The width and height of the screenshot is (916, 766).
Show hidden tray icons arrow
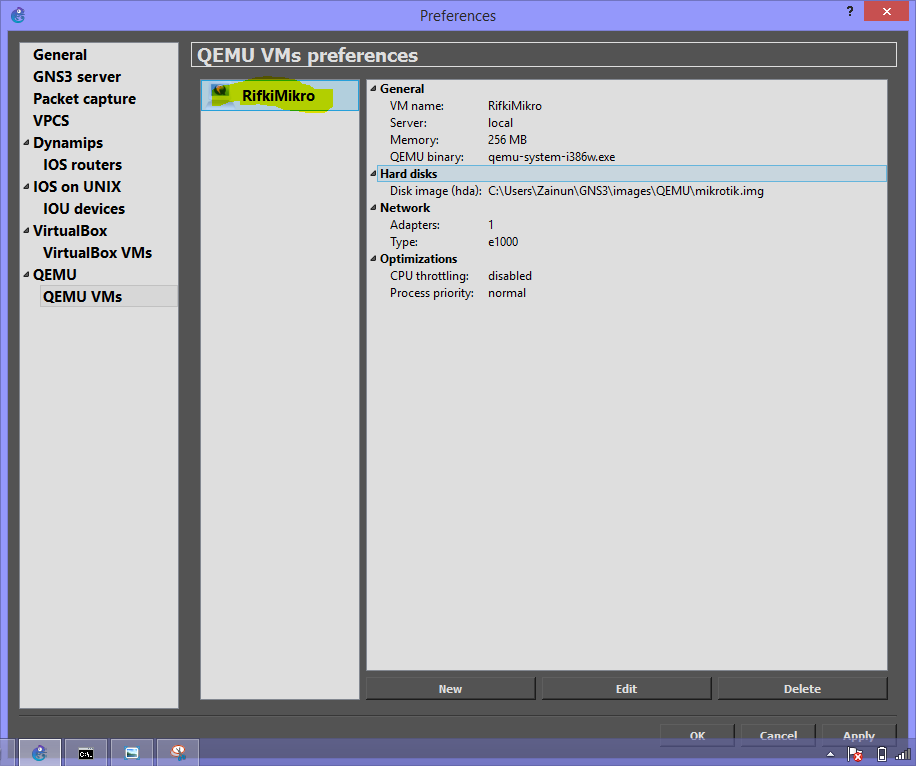(x=830, y=754)
